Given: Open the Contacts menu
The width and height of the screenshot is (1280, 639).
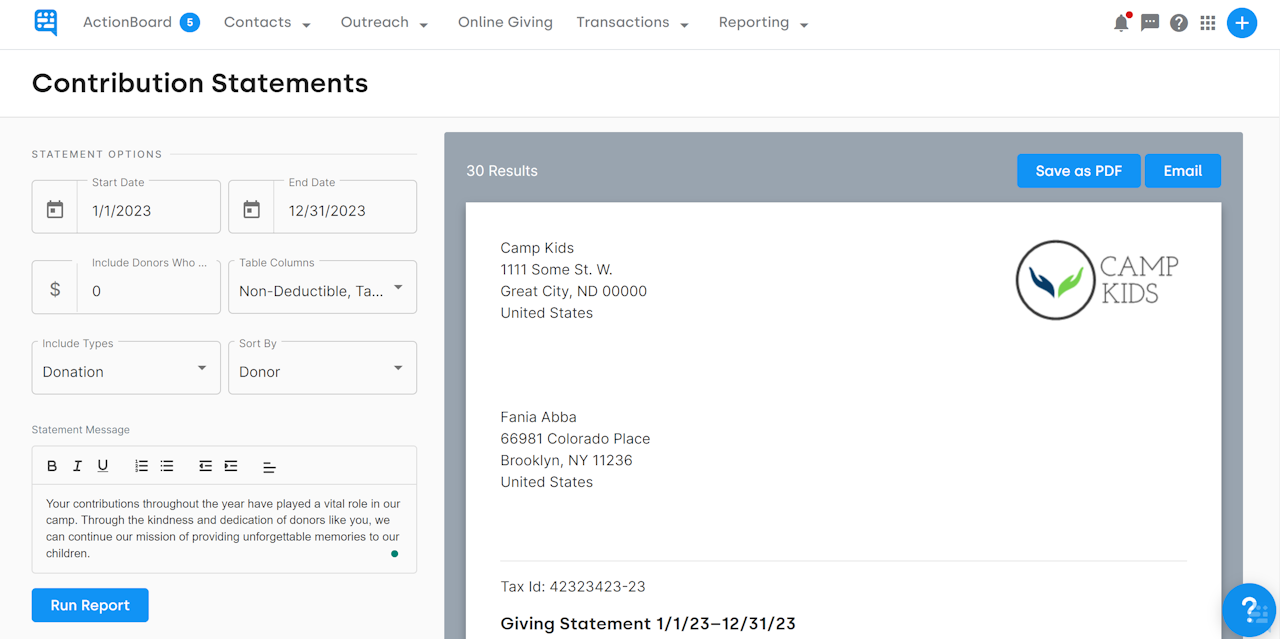Looking at the screenshot, I should click(267, 22).
